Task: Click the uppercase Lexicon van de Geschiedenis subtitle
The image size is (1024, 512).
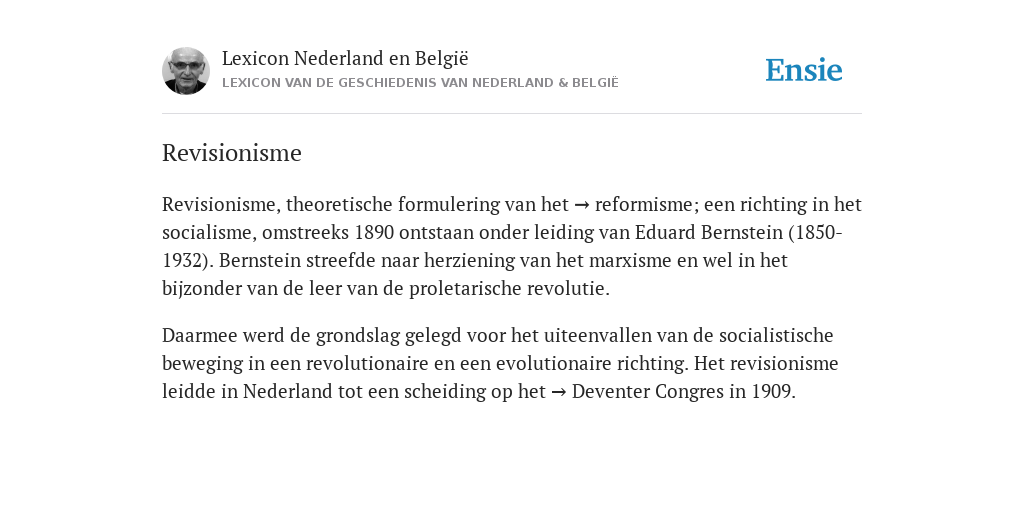Action: (420, 83)
